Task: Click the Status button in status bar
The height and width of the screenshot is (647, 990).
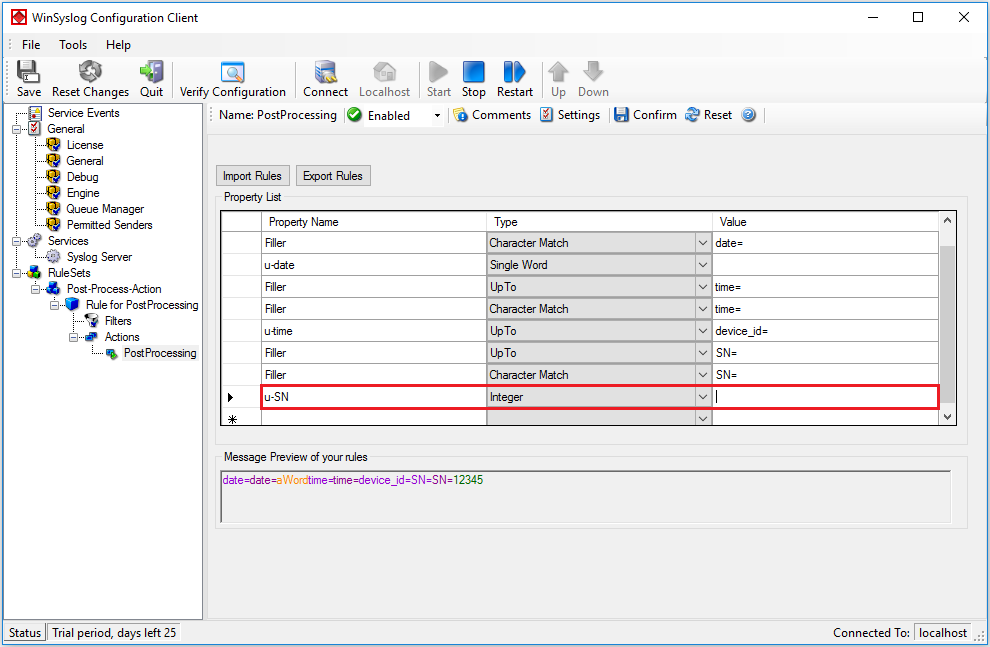Action: click(x=25, y=632)
